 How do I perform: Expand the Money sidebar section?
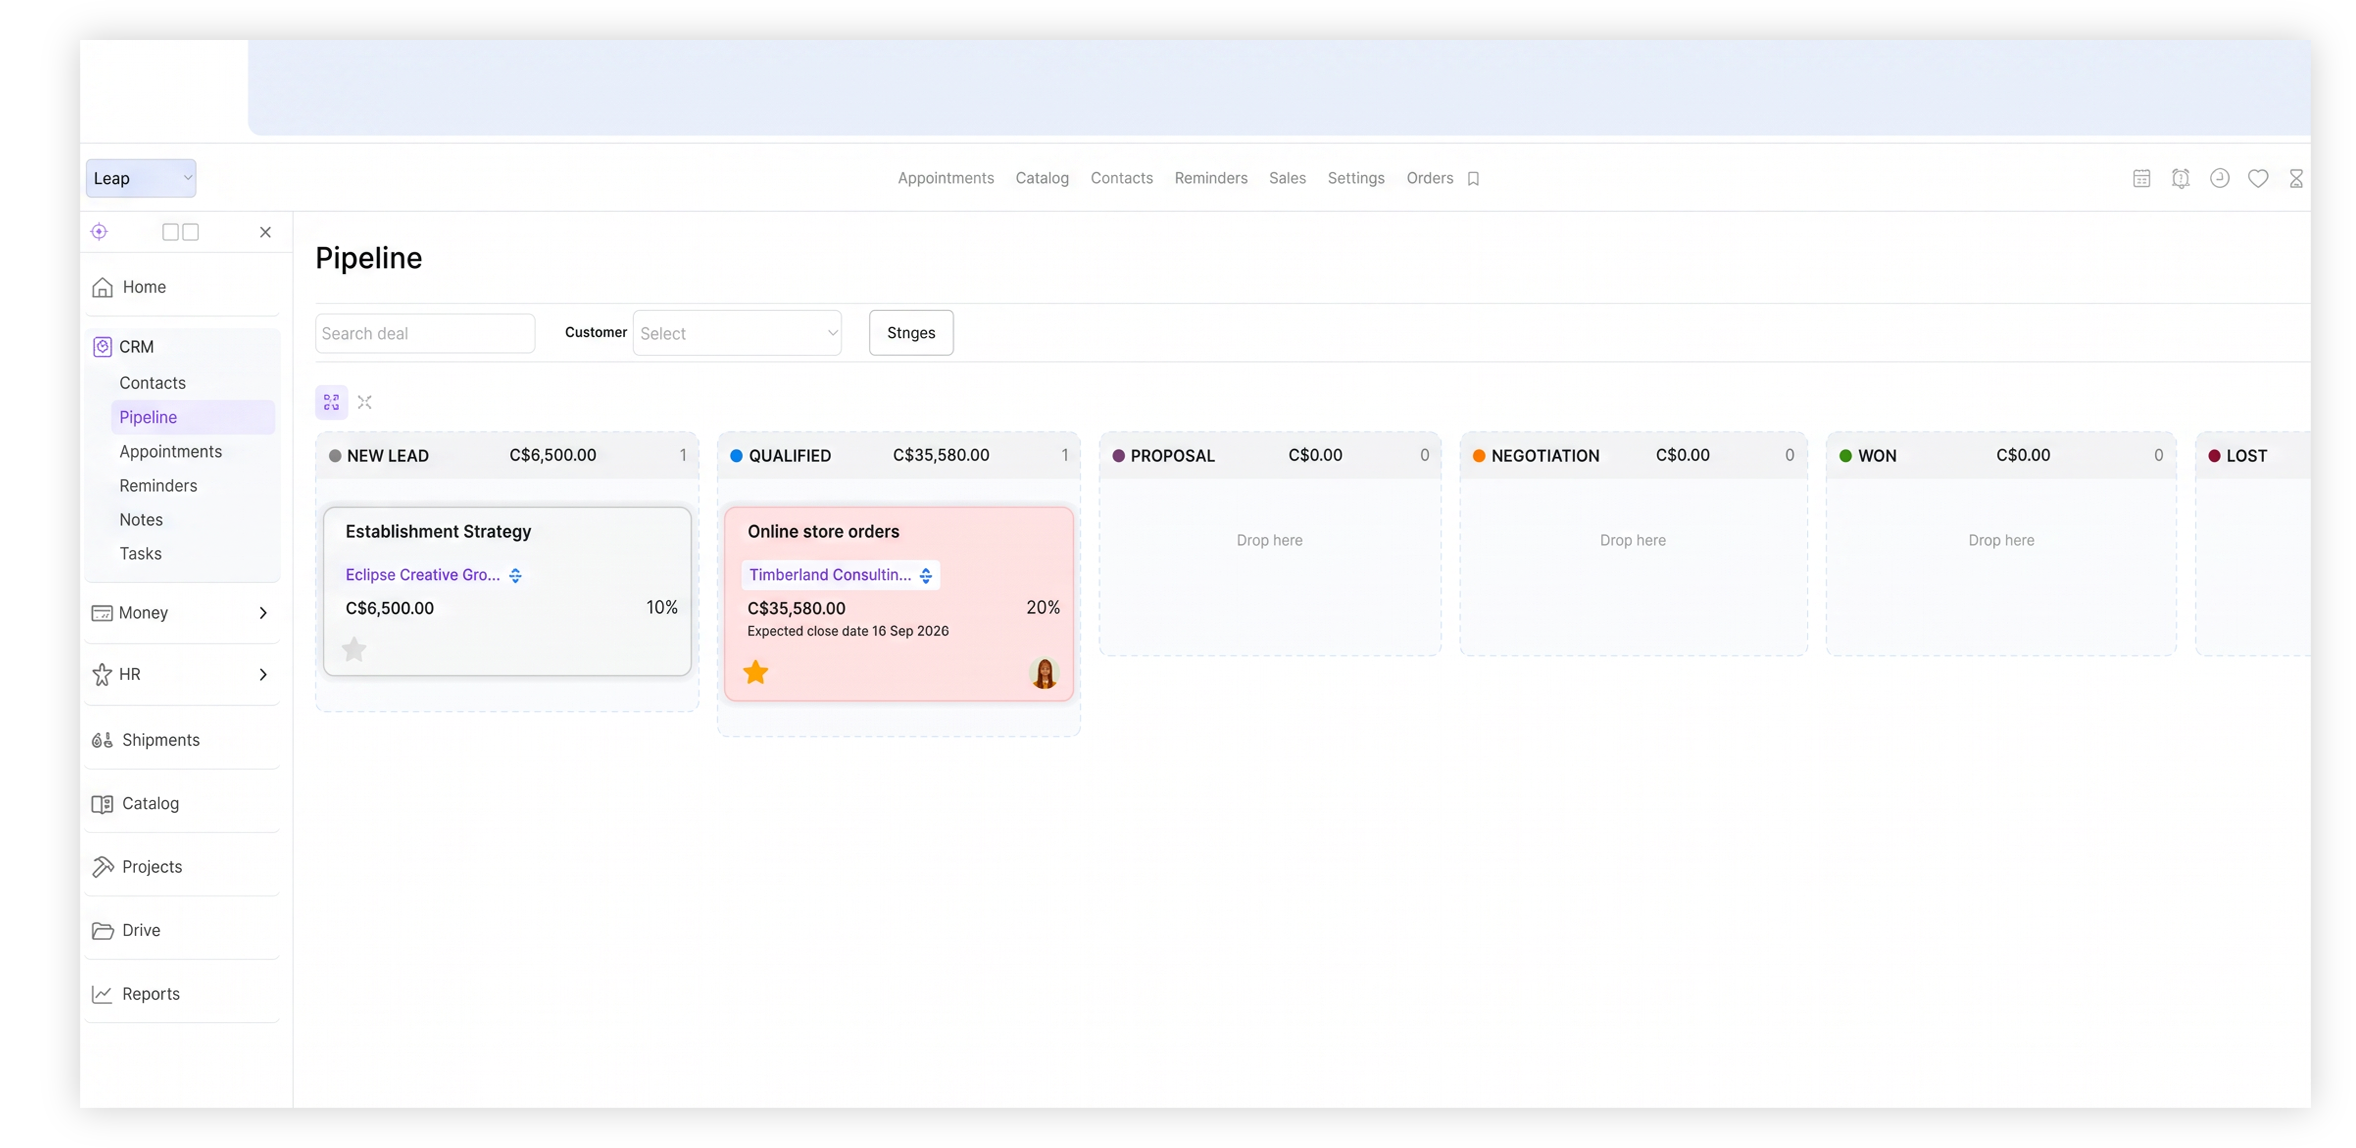click(x=181, y=613)
